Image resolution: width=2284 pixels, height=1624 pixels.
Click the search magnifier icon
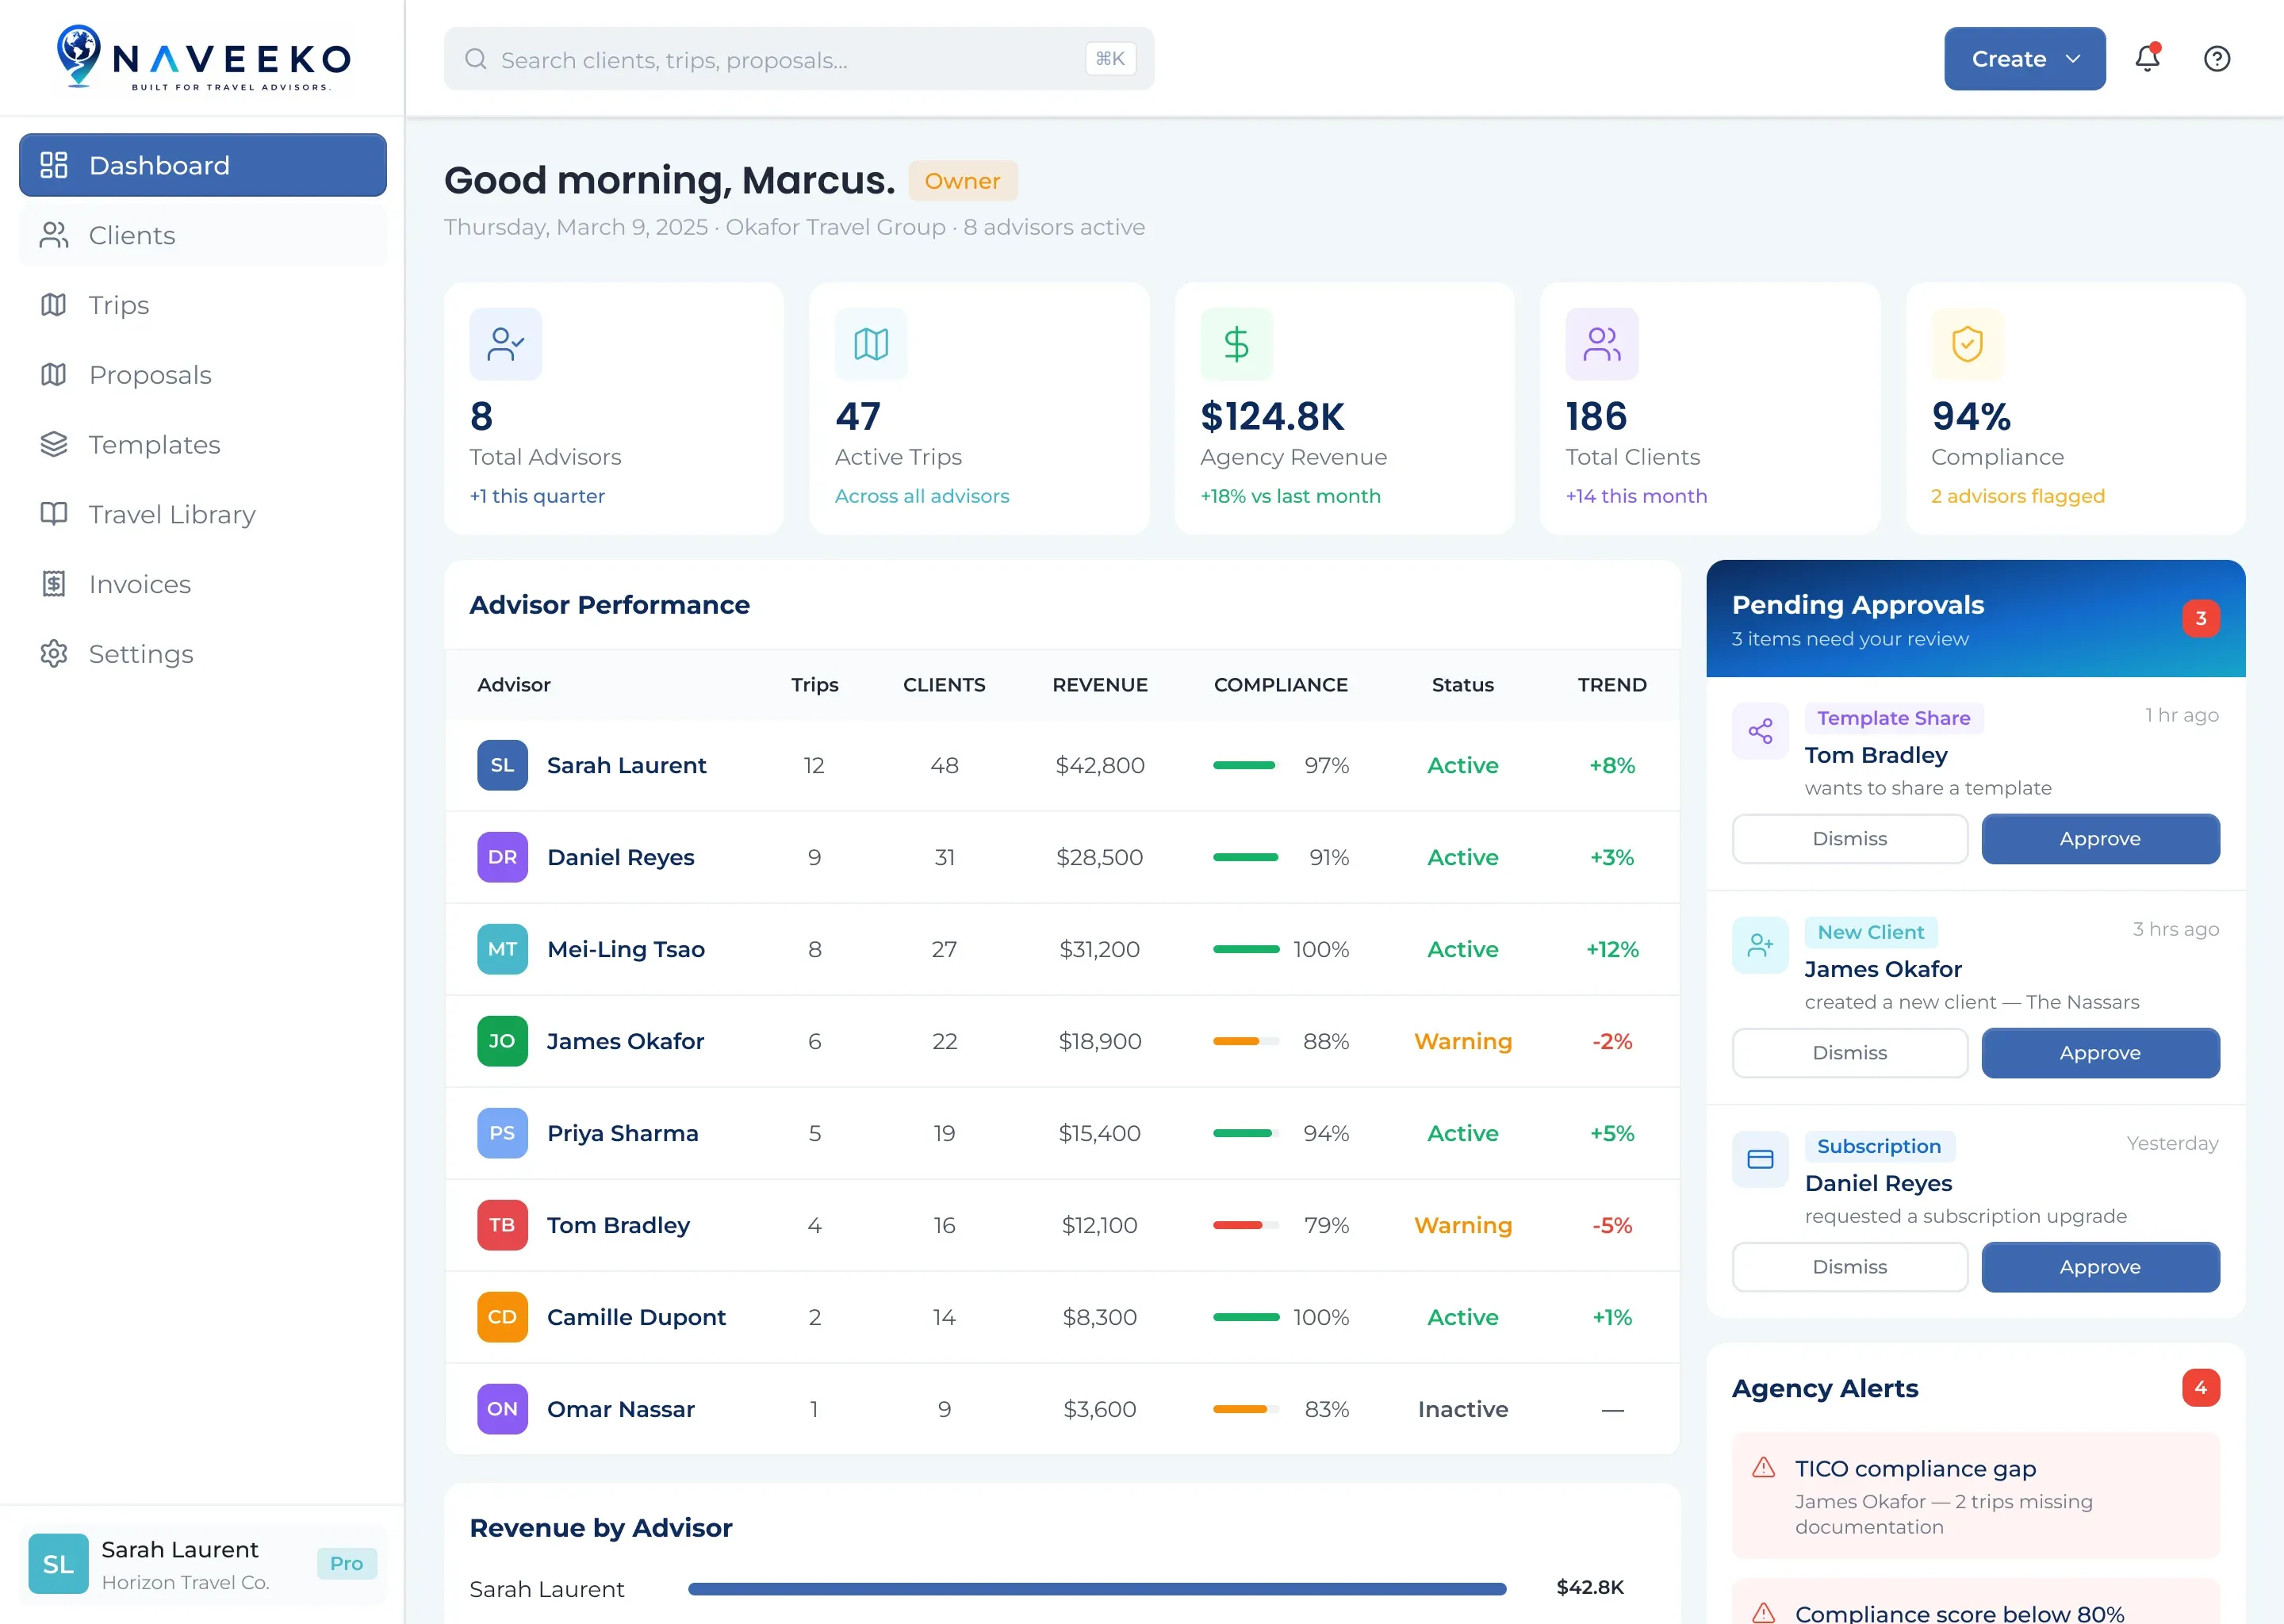[476, 59]
